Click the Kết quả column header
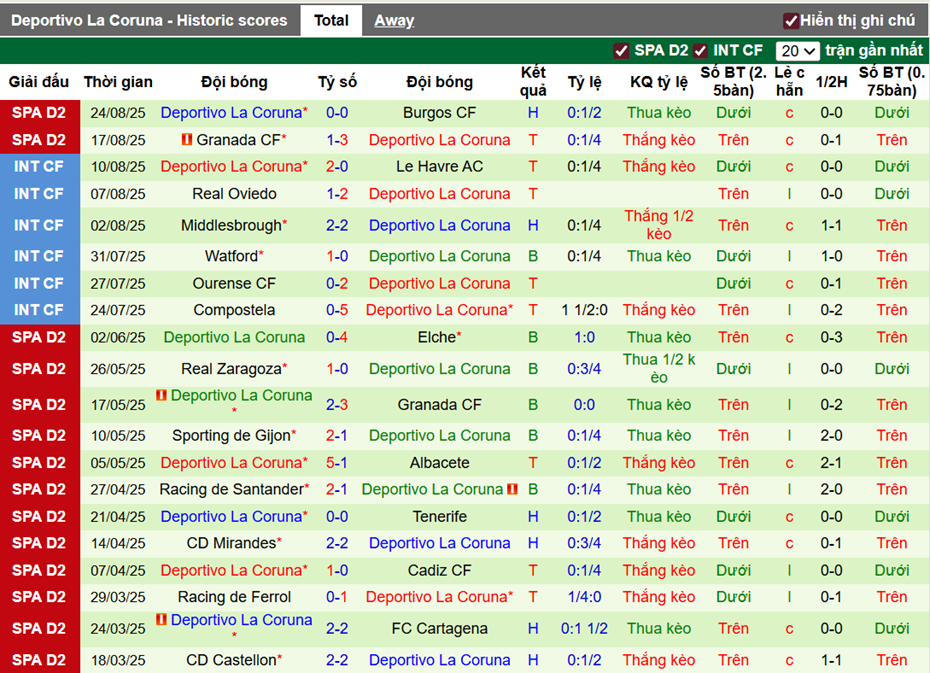This screenshot has width=930, height=673. pos(533,82)
